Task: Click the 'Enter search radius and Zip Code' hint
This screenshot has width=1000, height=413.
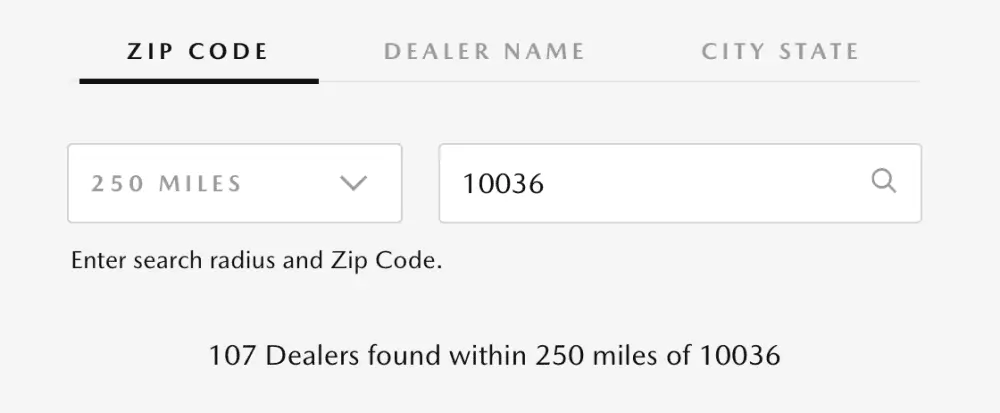Action: (256, 261)
